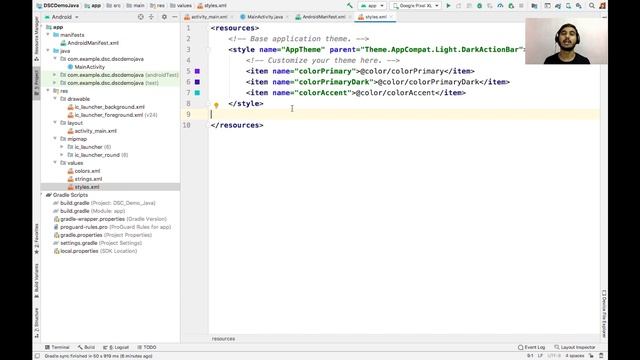The height and width of the screenshot is (360, 640).
Task: Click the Search Everywhere magnifier icon
Action: (x=591, y=6)
